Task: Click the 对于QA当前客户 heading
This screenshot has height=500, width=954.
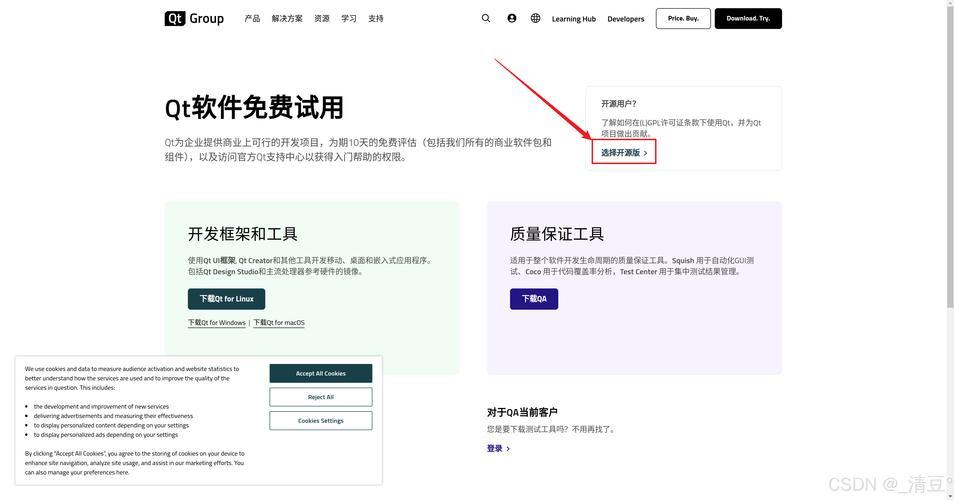Action: (x=522, y=412)
